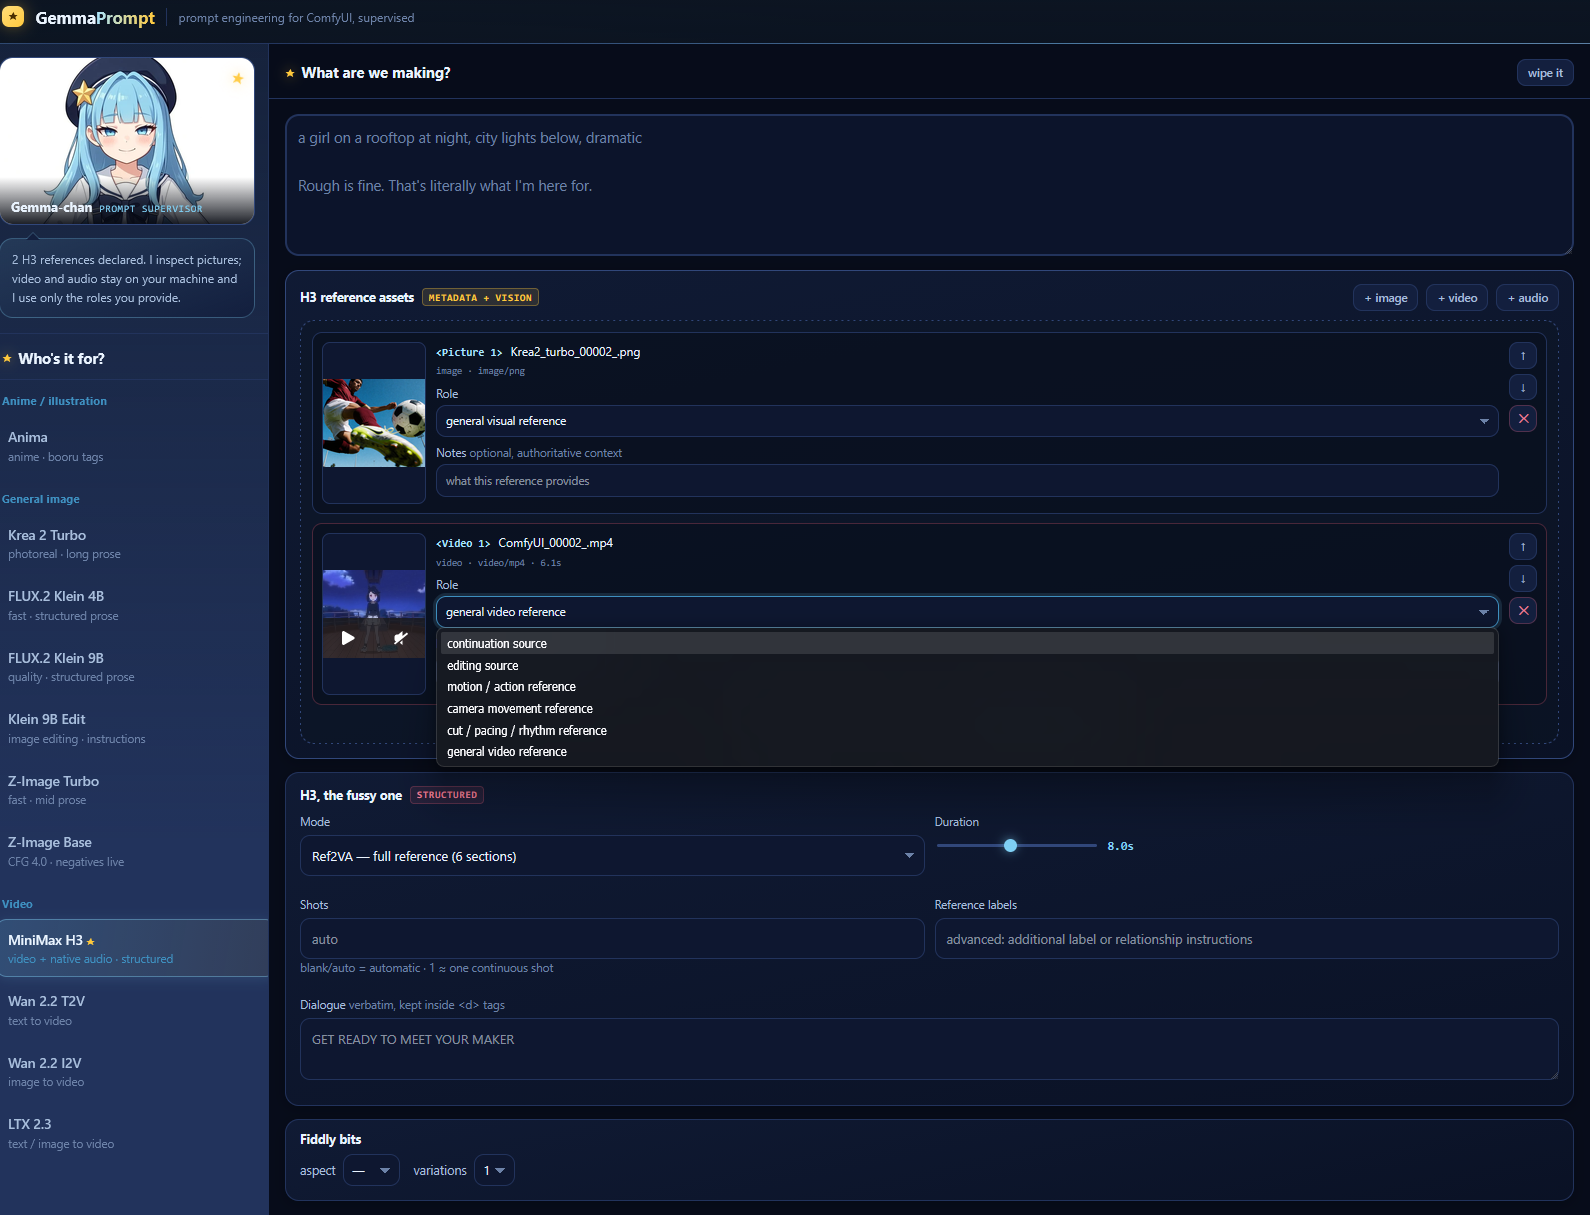
Task: Add an image reference asset
Action: pos(1385,298)
